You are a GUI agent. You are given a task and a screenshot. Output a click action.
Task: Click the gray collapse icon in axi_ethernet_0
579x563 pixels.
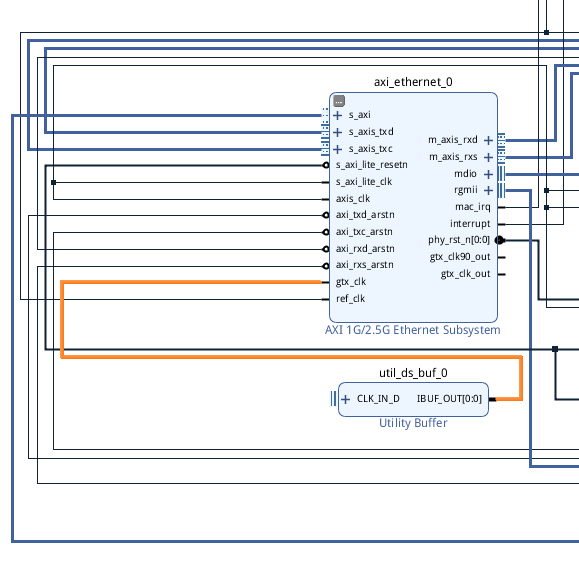pos(339,101)
